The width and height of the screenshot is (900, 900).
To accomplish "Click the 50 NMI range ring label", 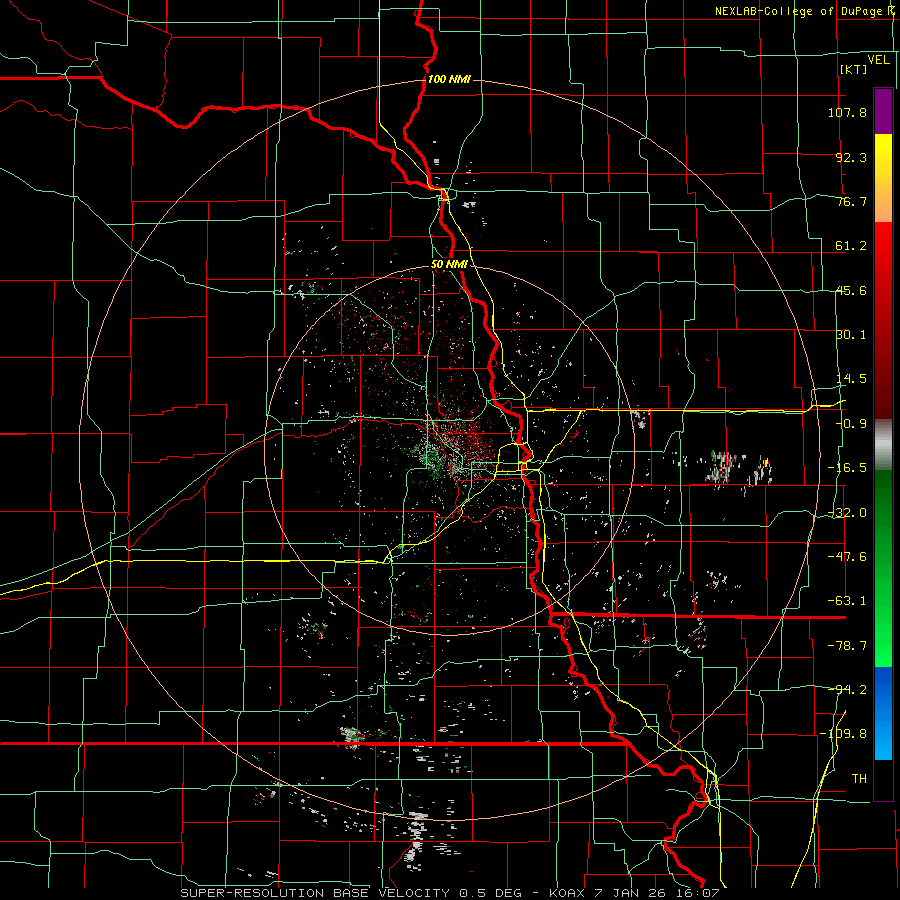I will (449, 265).
